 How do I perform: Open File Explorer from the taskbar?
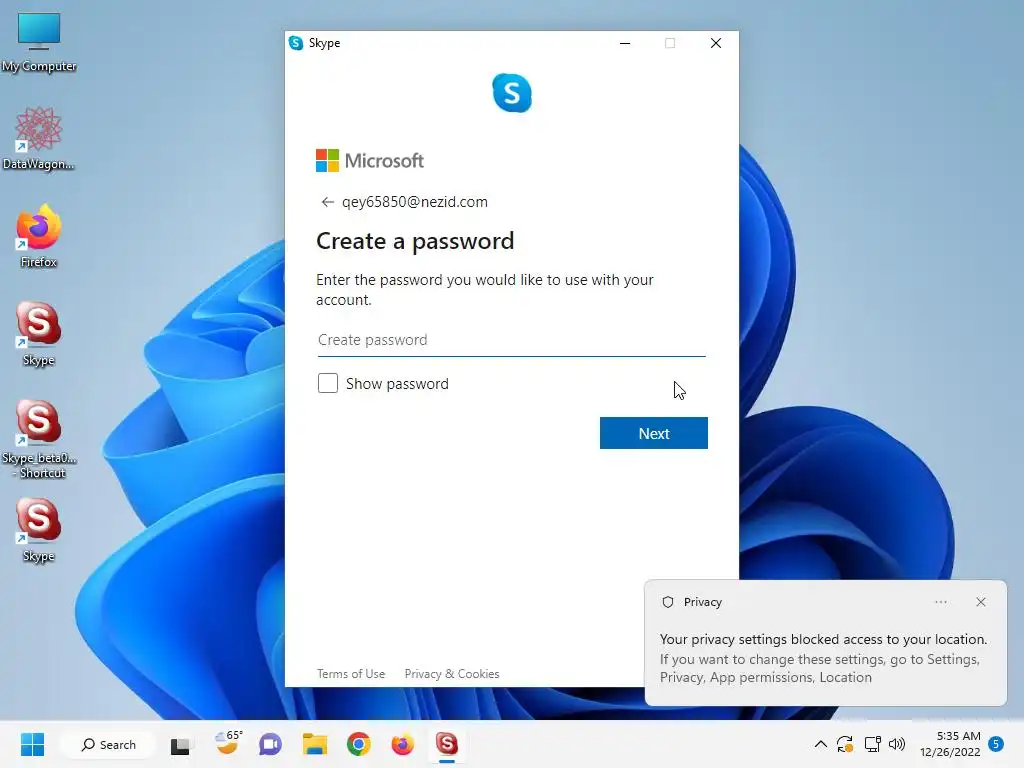click(x=315, y=744)
